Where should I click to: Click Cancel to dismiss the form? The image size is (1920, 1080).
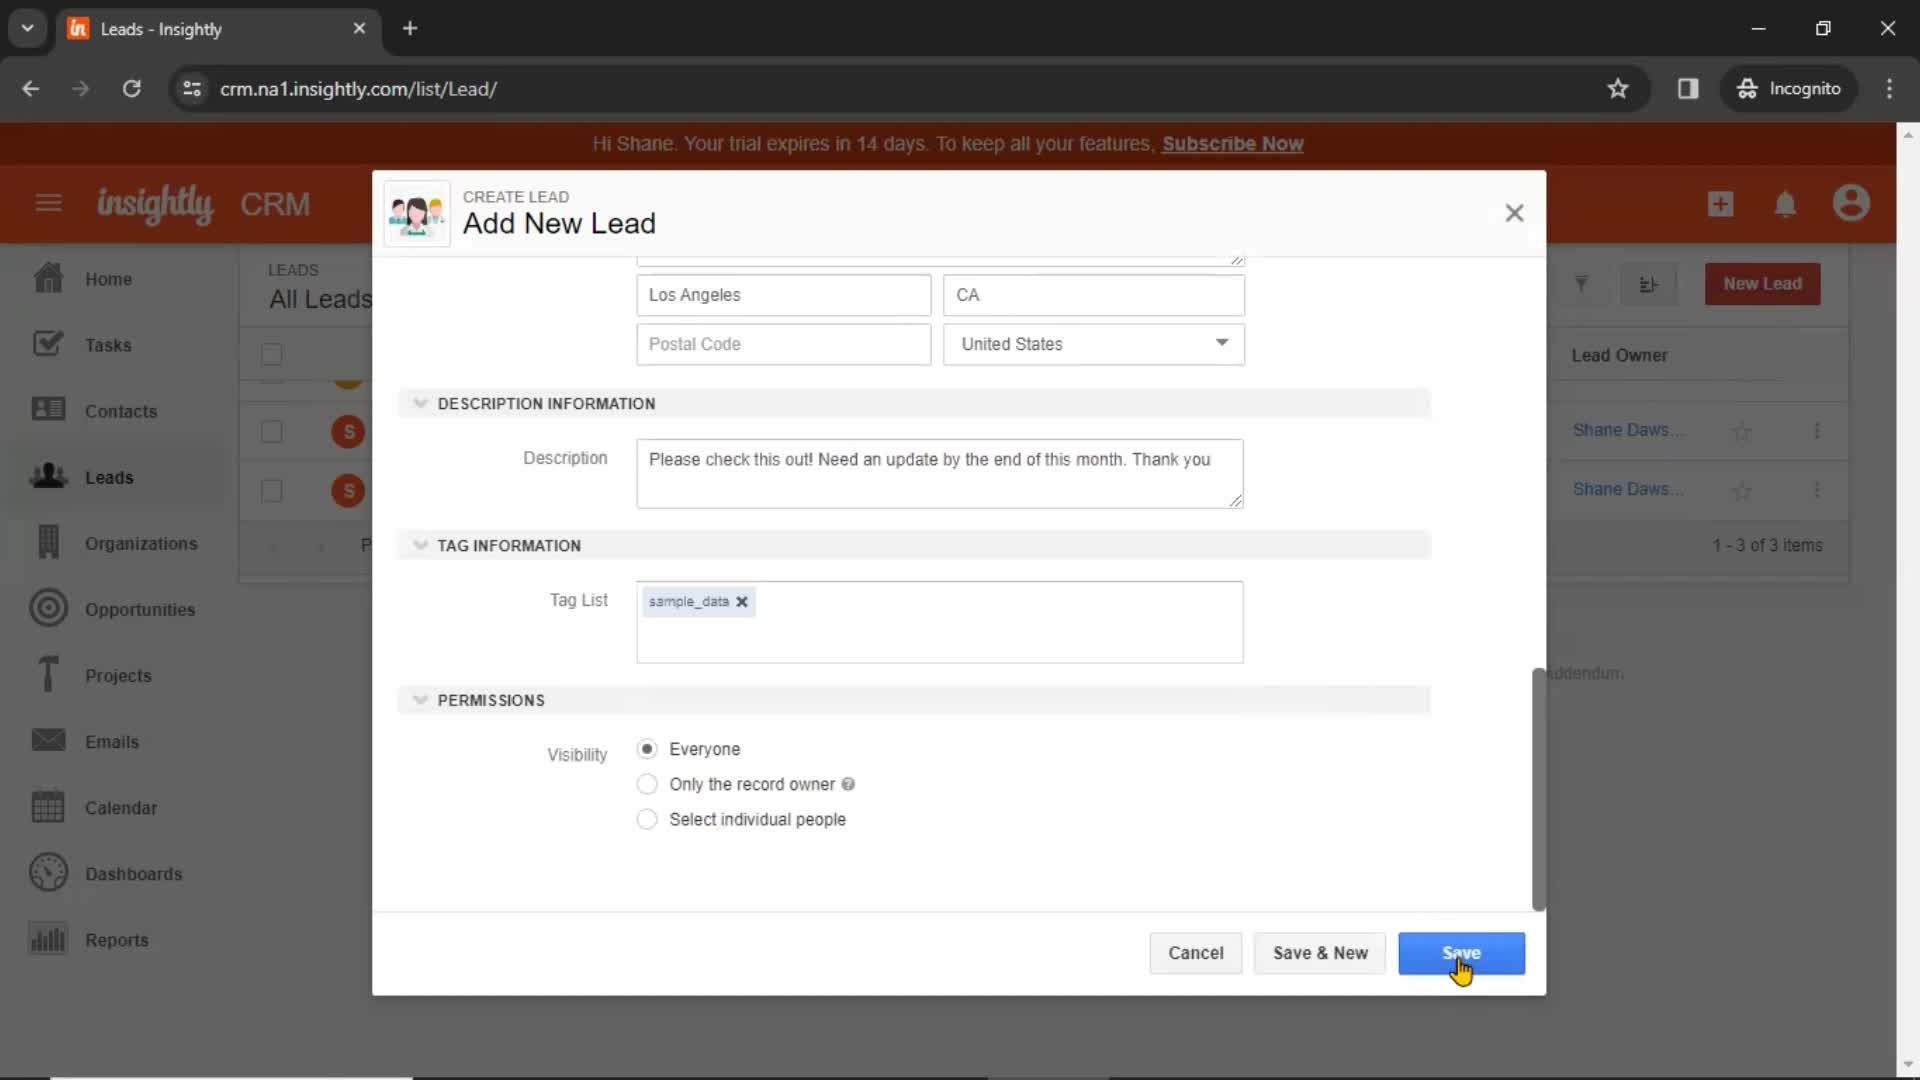(x=1195, y=952)
